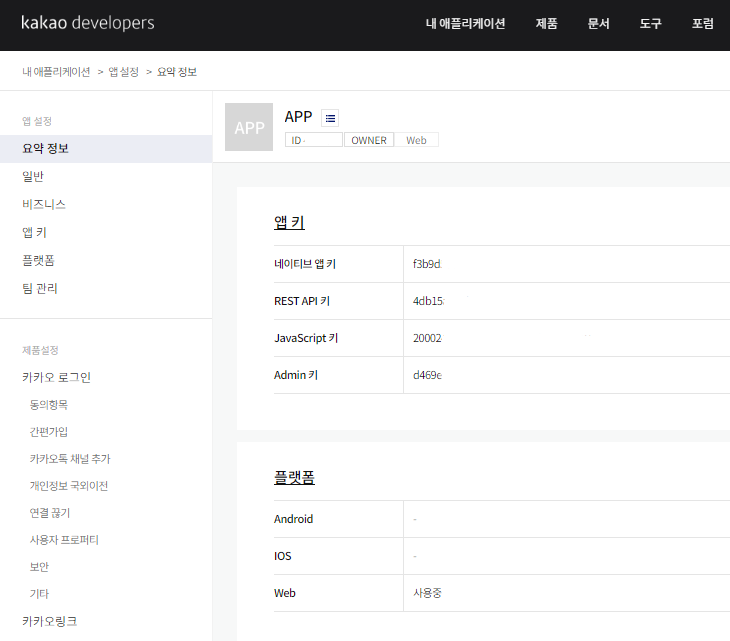Click breadcrumb link 앱 설정
The image size is (730, 641).
123,72
